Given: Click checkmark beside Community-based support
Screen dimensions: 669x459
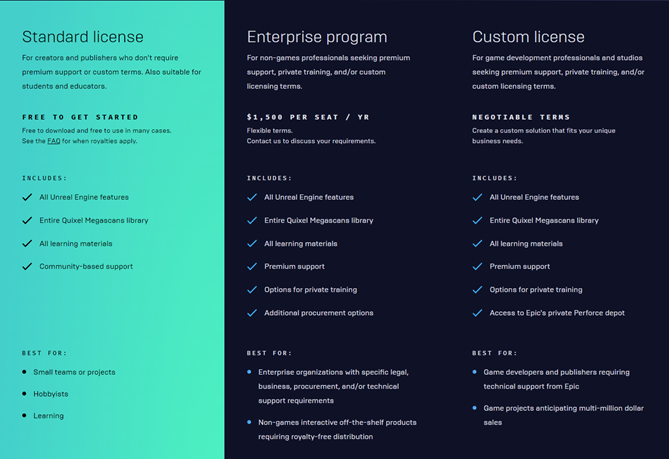Looking at the screenshot, I should 27,267.
